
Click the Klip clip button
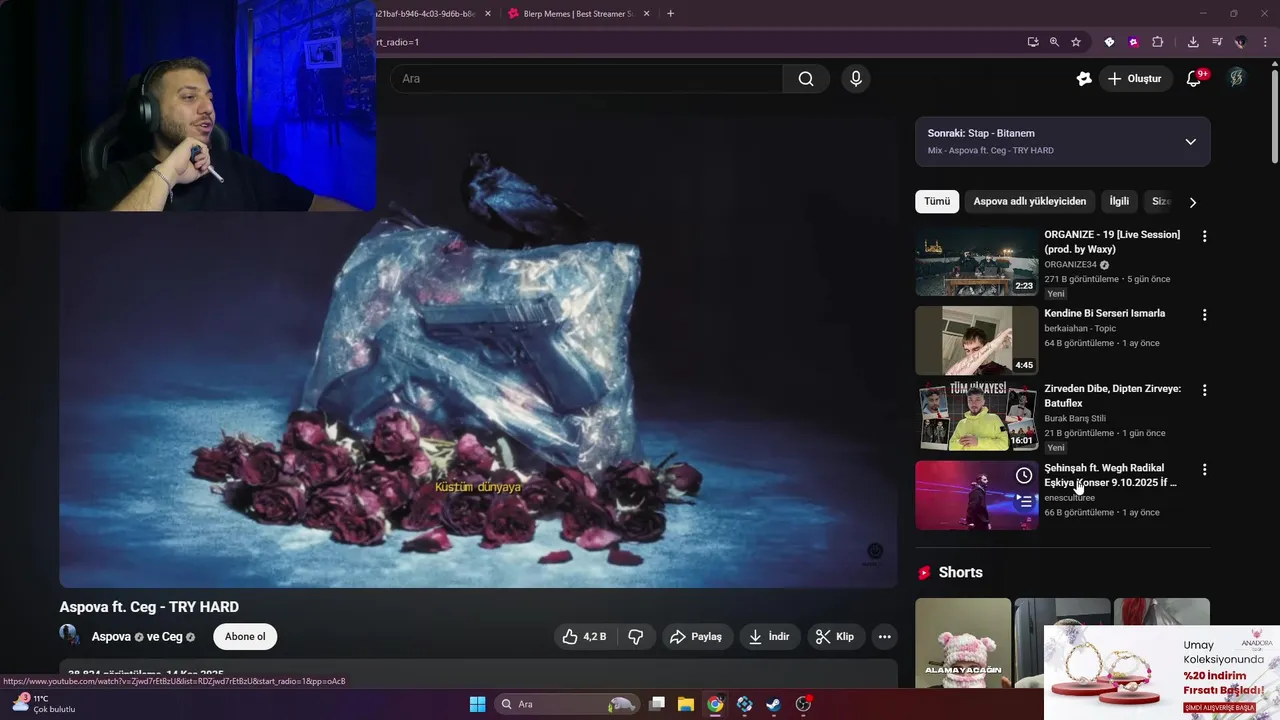coord(835,637)
